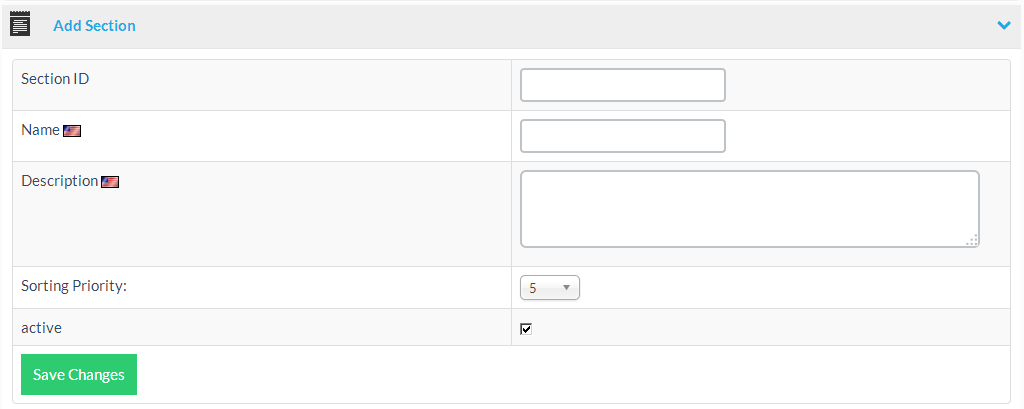Click inside the Description text area
This screenshot has height=409, width=1024.
tap(748, 208)
